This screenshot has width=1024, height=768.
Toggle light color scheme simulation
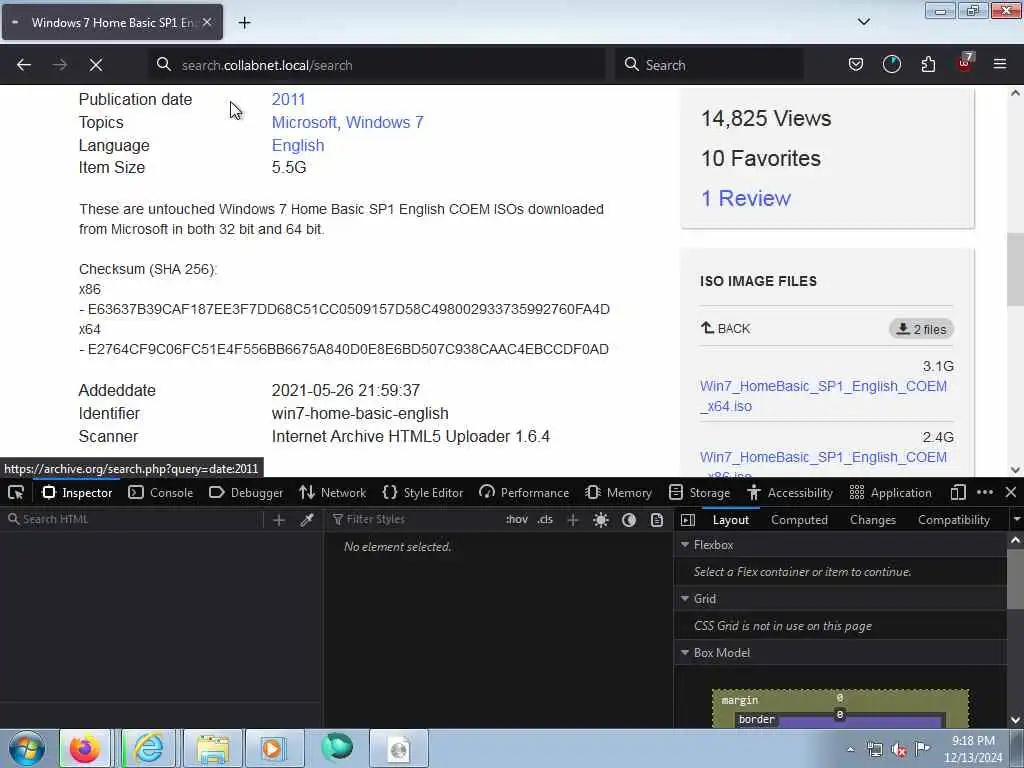[601, 520]
